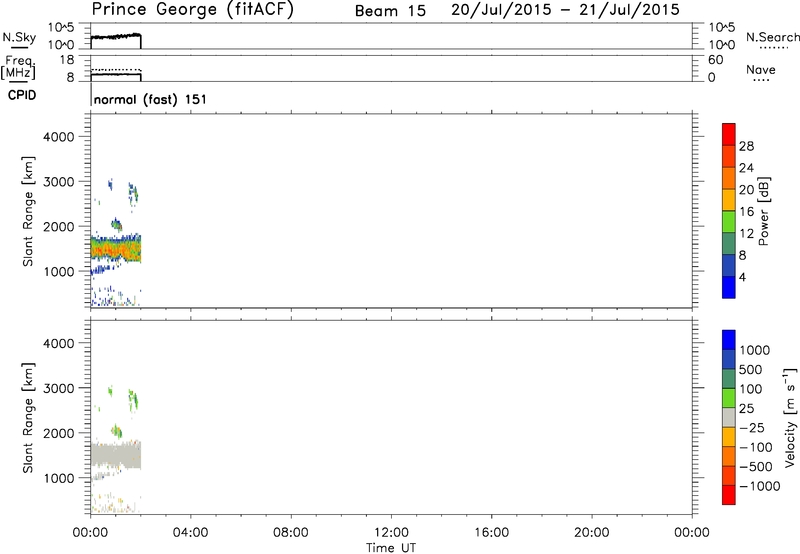Click the date range "20/Jul/2015 - 21/Jul/2015"
The width and height of the screenshot is (800, 554).
(x=565, y=10)
